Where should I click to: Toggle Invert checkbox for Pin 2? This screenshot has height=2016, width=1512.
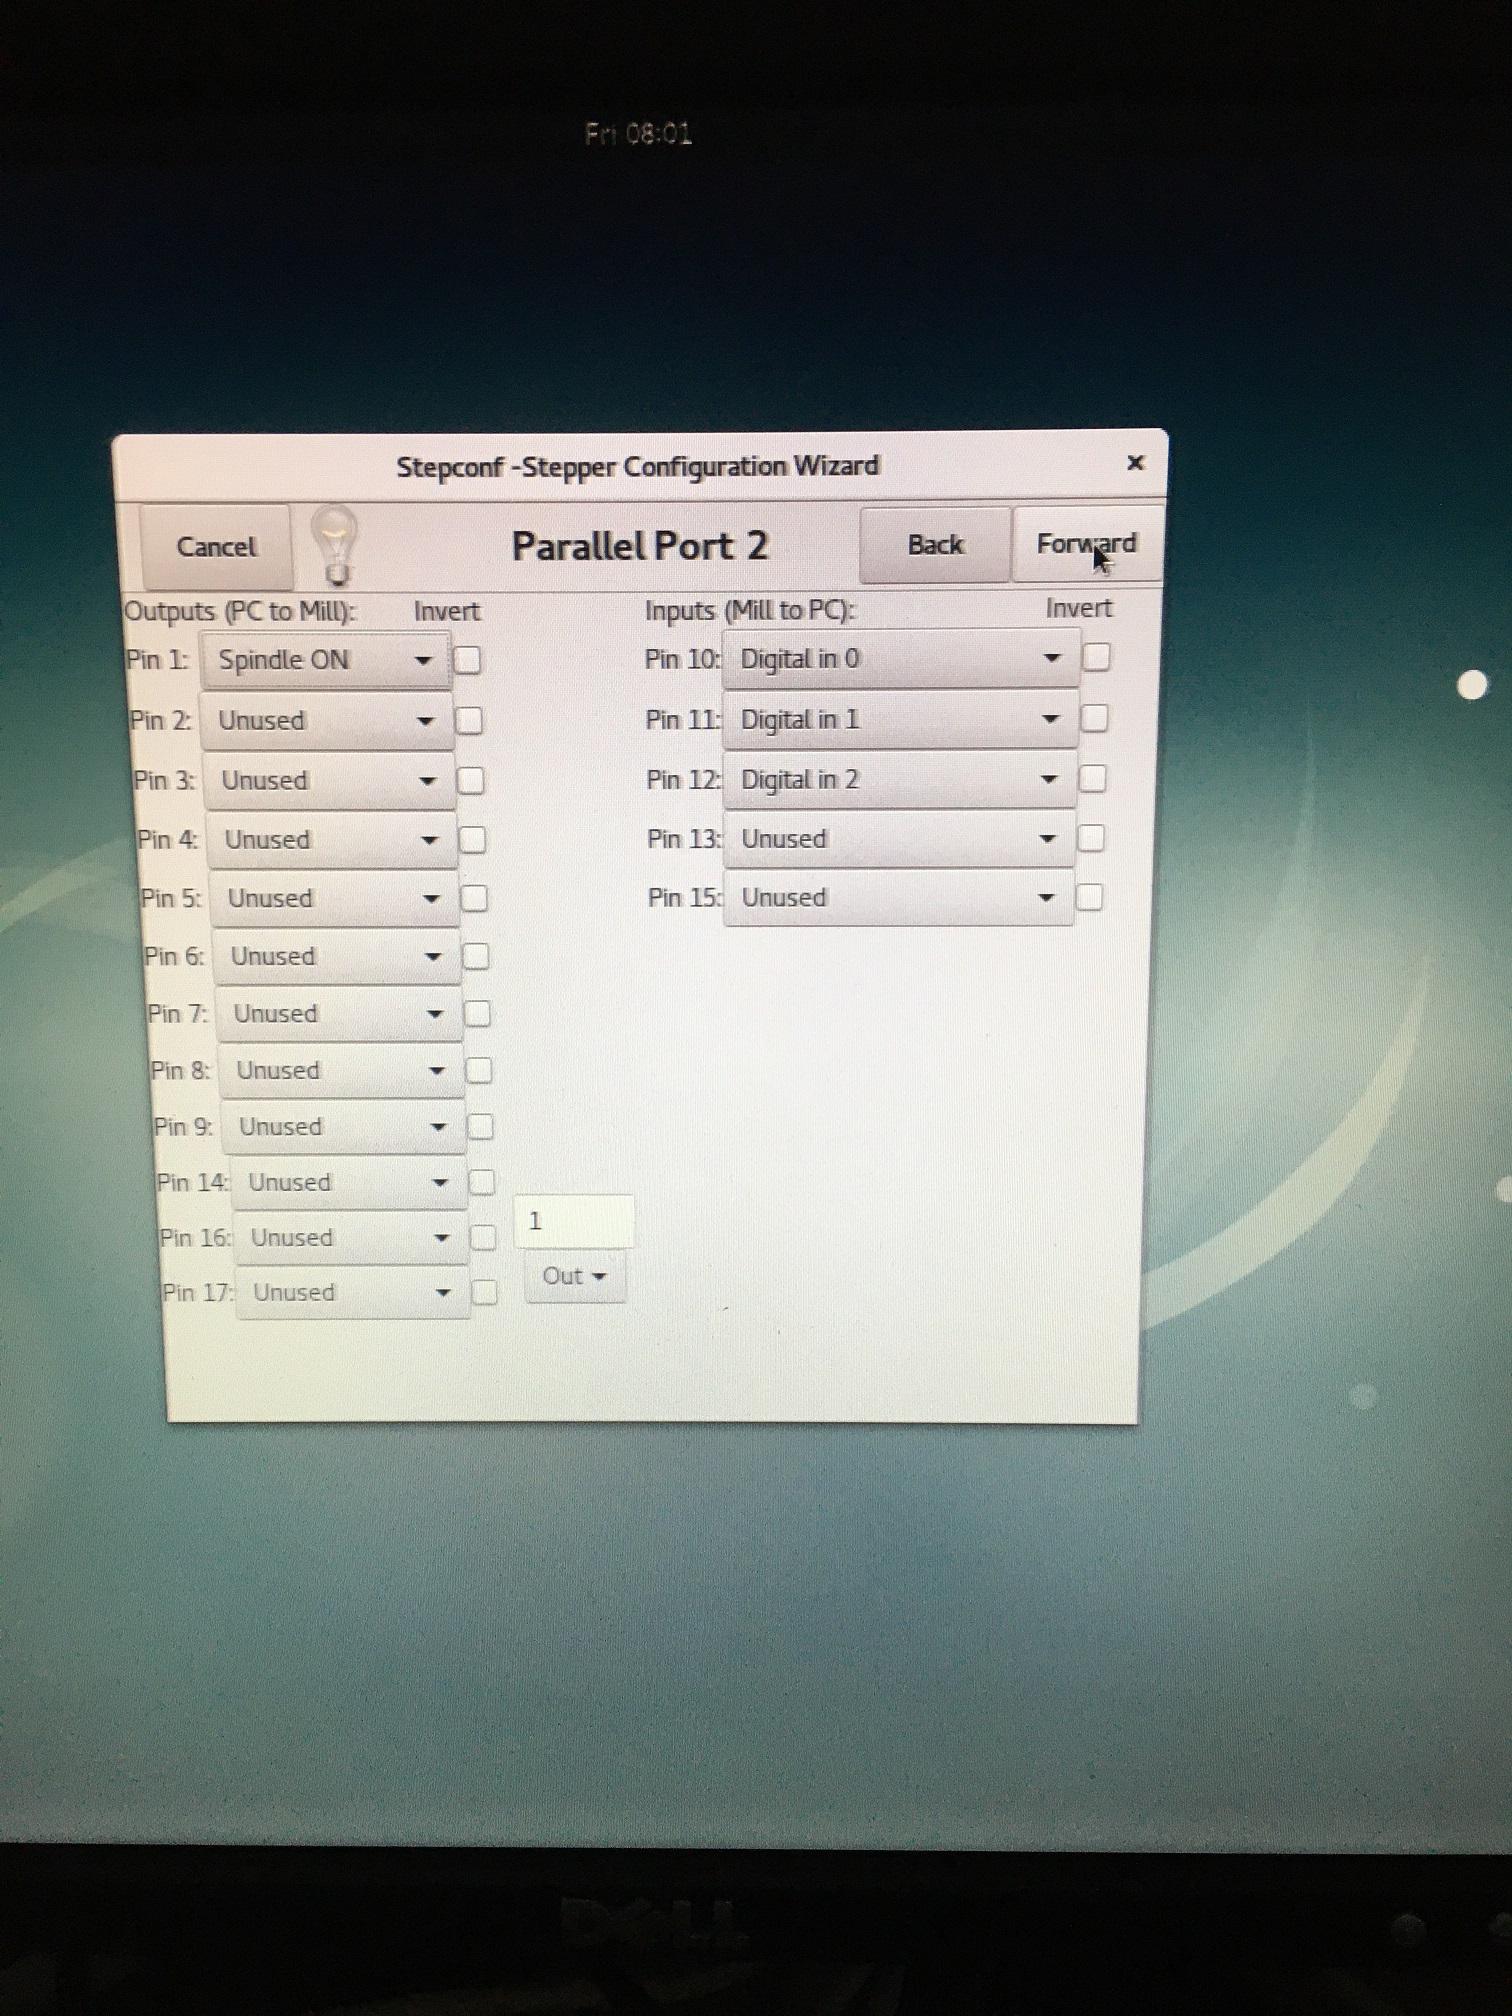(469, 721)
